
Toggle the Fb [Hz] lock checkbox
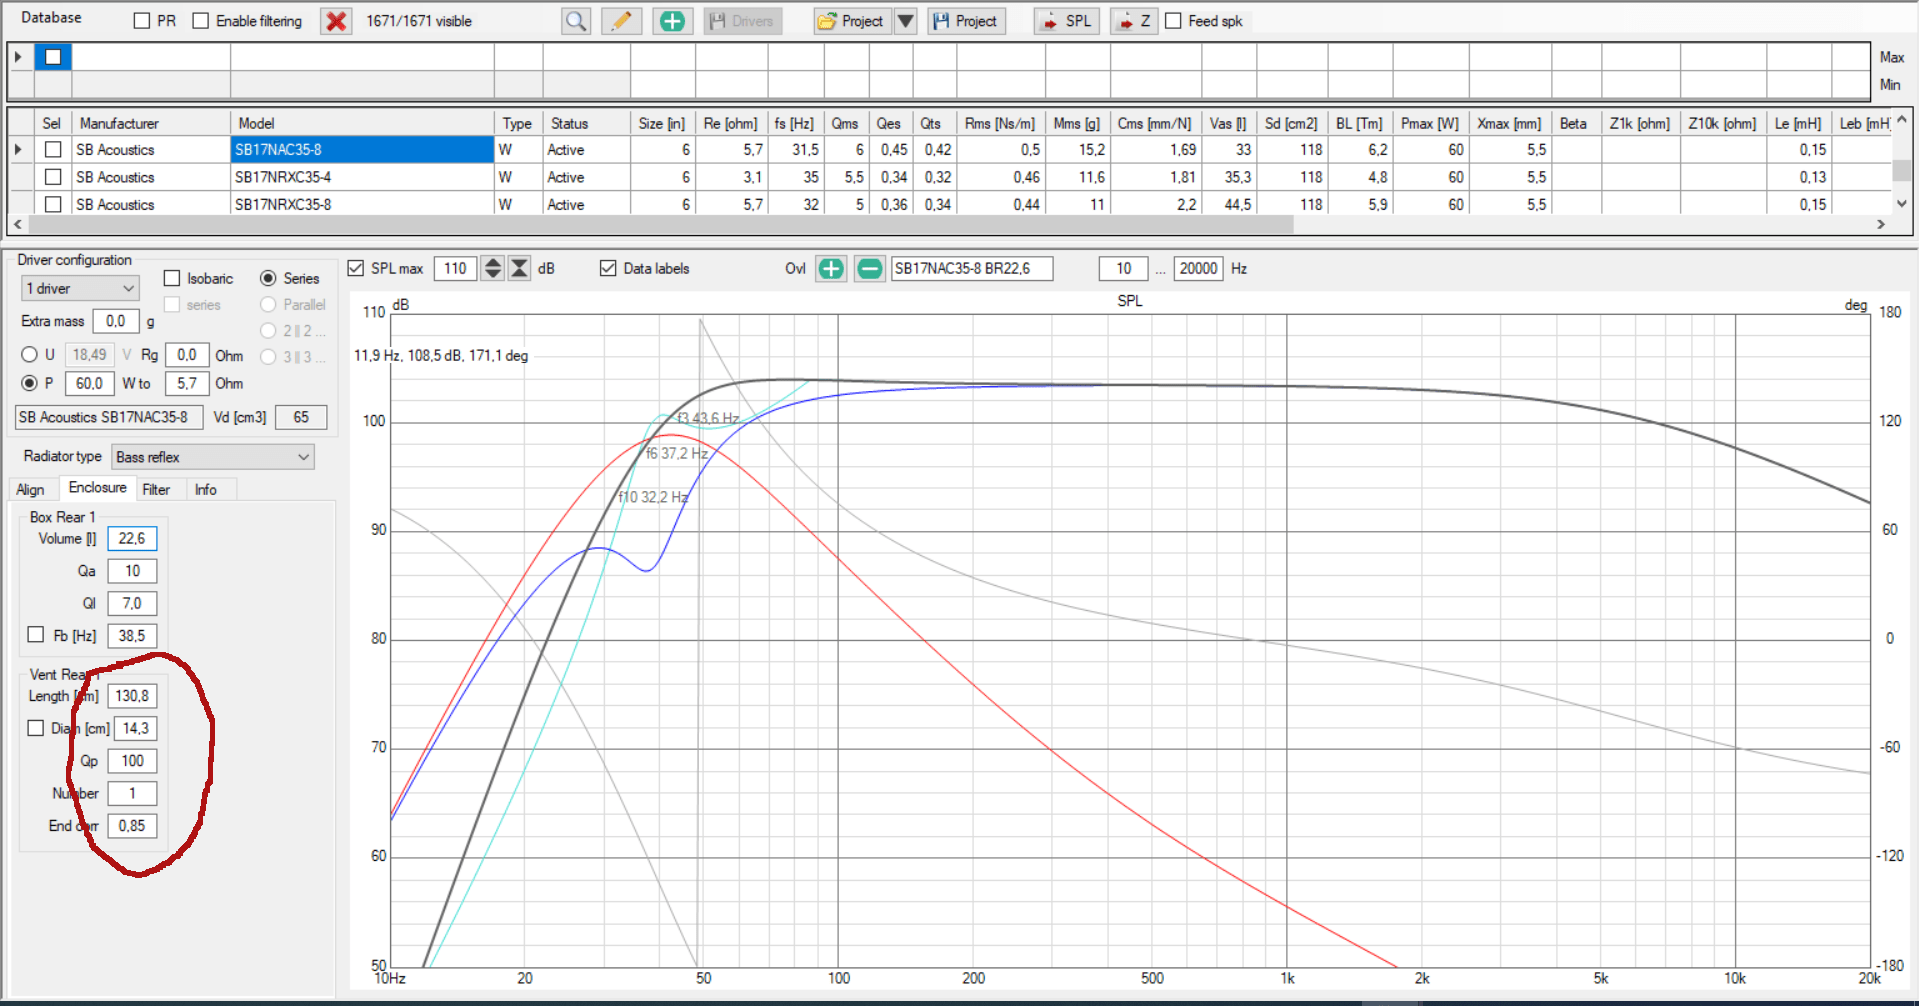[36, 635]
